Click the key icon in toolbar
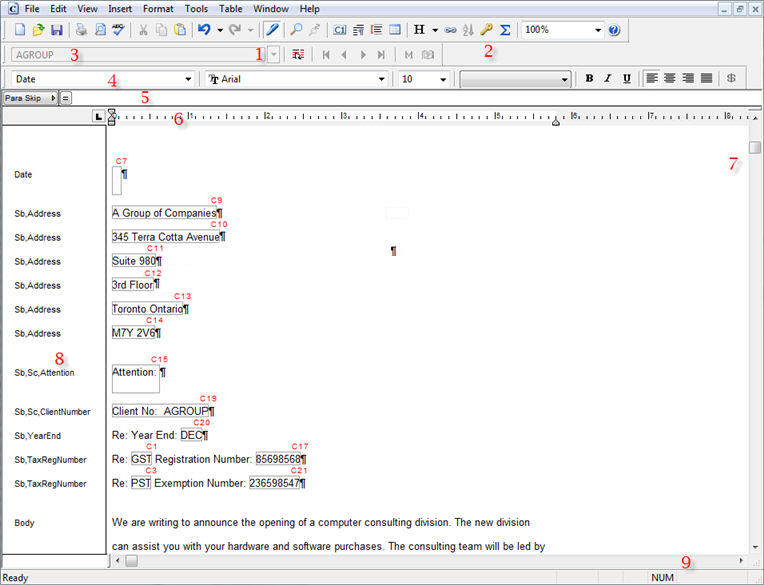The height and width of the screenshot is (585, 764). coord(486,30)
